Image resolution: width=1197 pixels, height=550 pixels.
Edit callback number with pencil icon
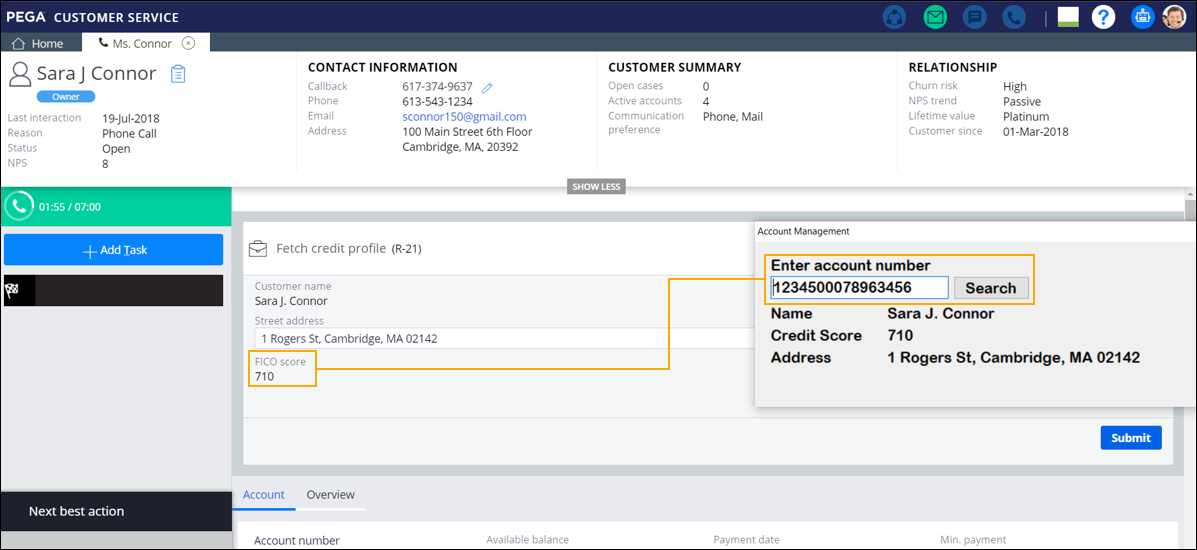pyautogui.click(x=487, y=88)
